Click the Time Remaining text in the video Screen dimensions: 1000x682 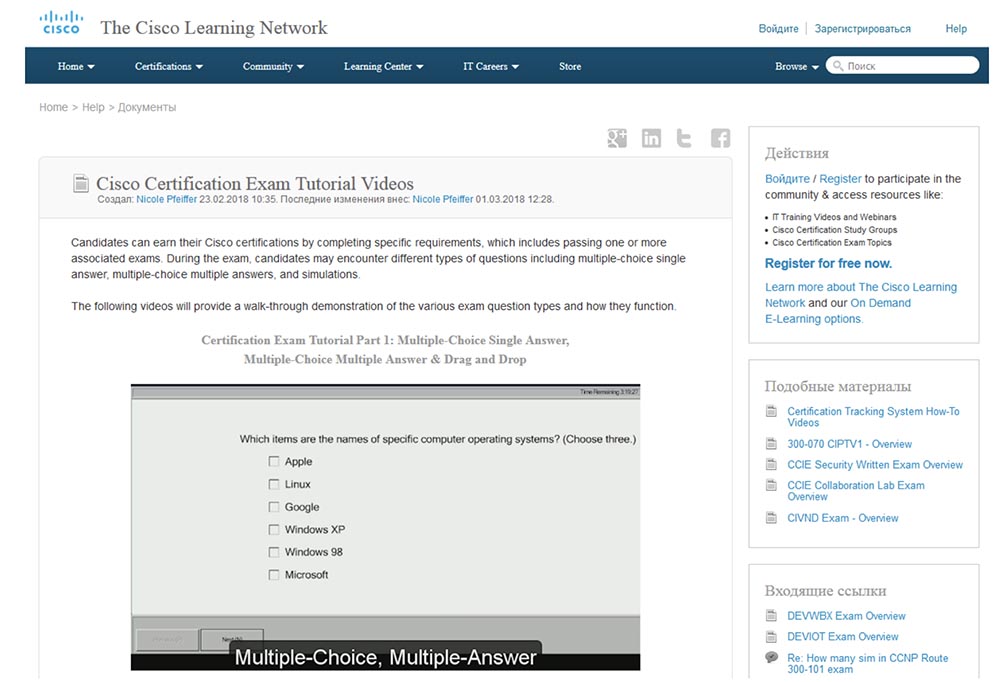pos(608,392)
